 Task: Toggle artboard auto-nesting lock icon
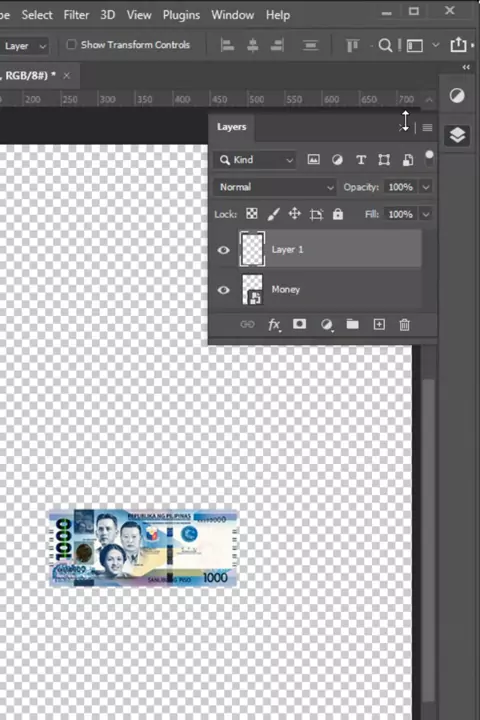pos(316,214)
